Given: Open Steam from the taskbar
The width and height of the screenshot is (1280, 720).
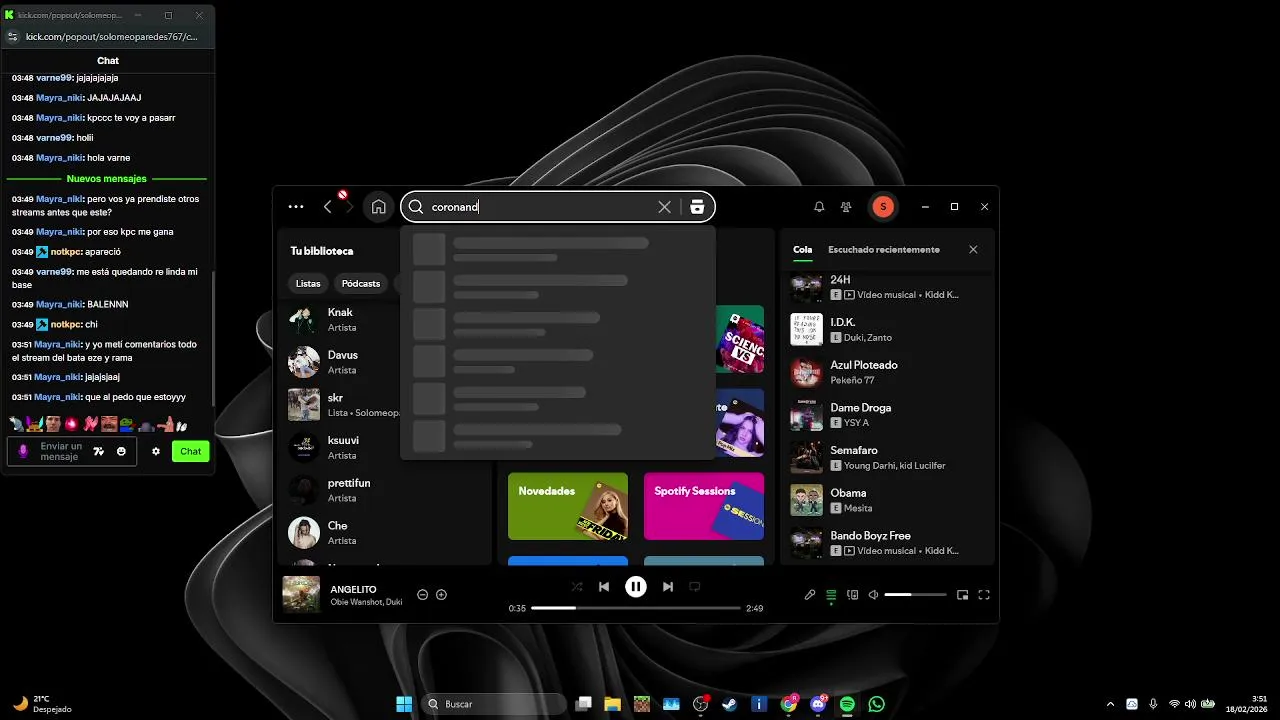Looking at the screenshot, I should coord(730,704).
